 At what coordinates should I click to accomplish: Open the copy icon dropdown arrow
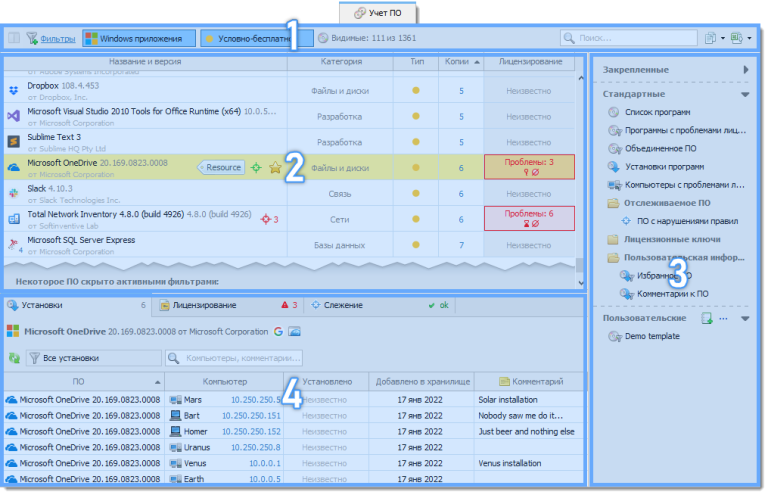tap(723, 38)
